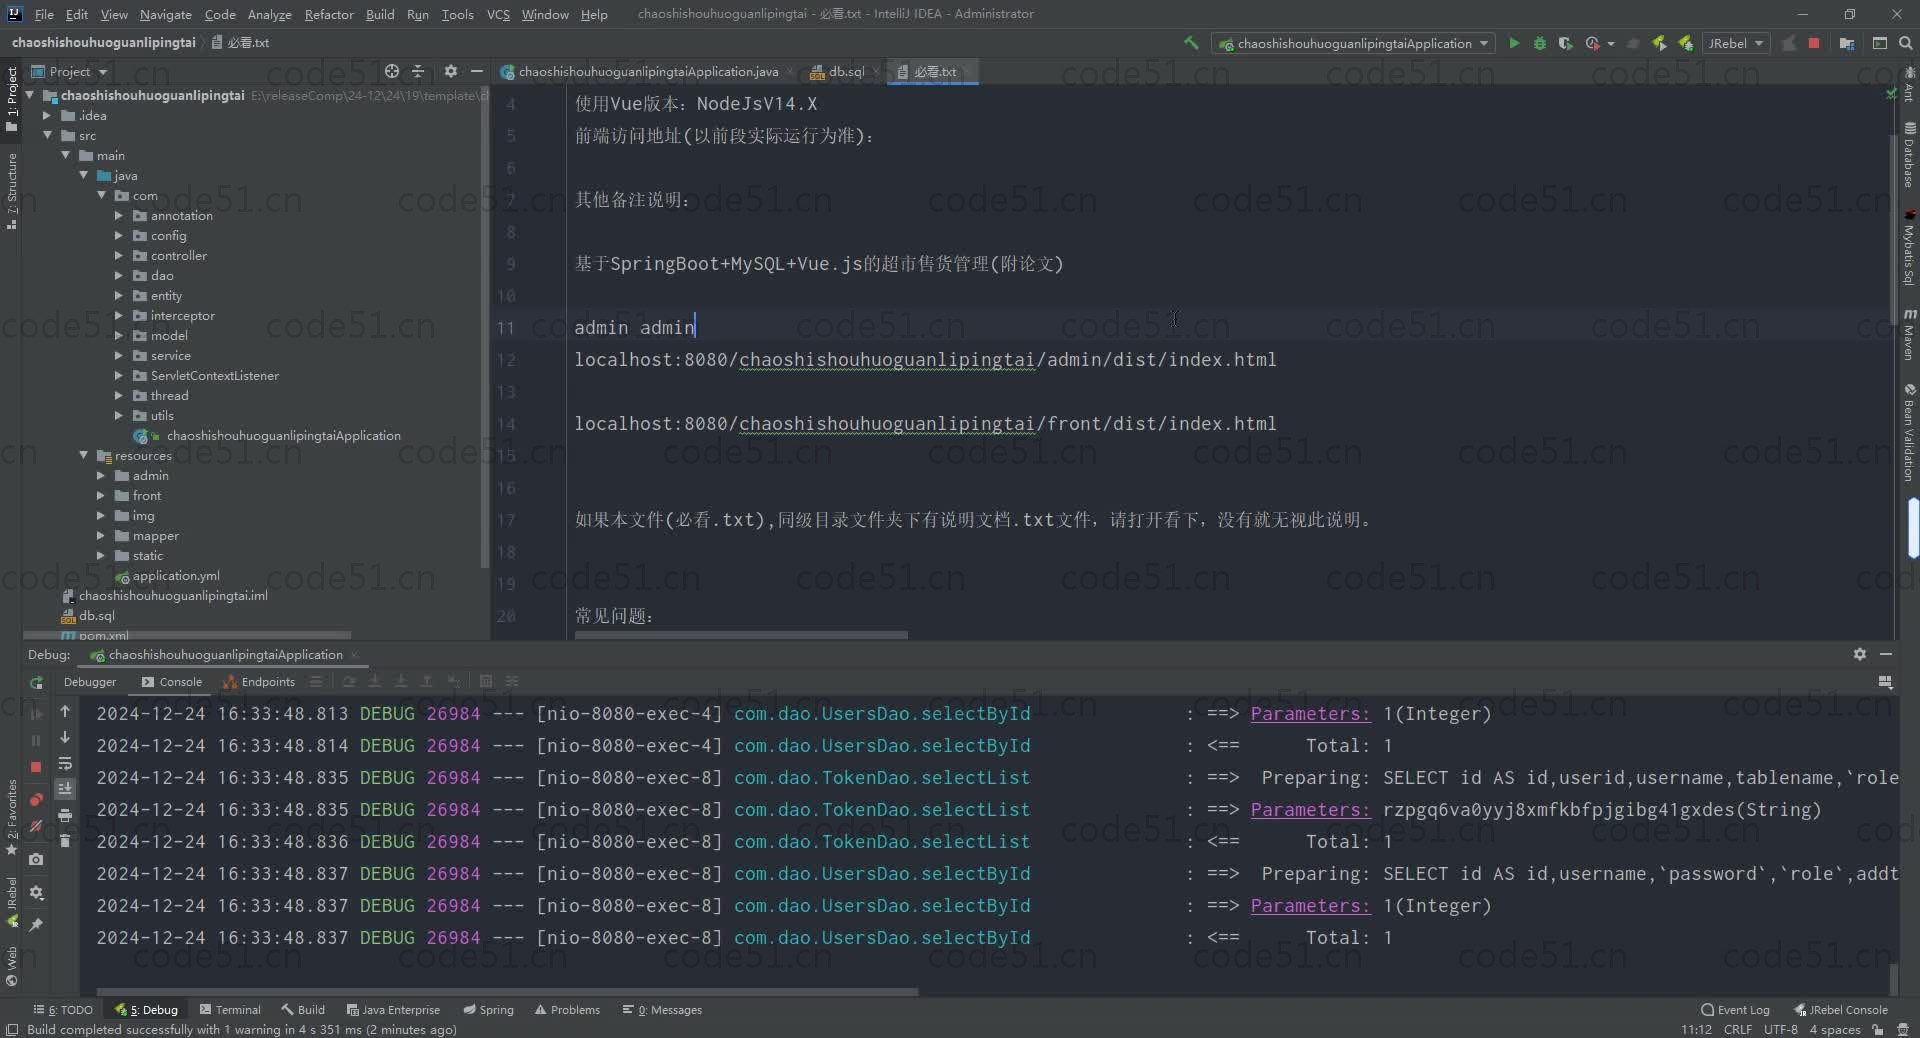Click the green Run application button
Viewport: 1920px width, 1038px height.
click(1514, 43)
